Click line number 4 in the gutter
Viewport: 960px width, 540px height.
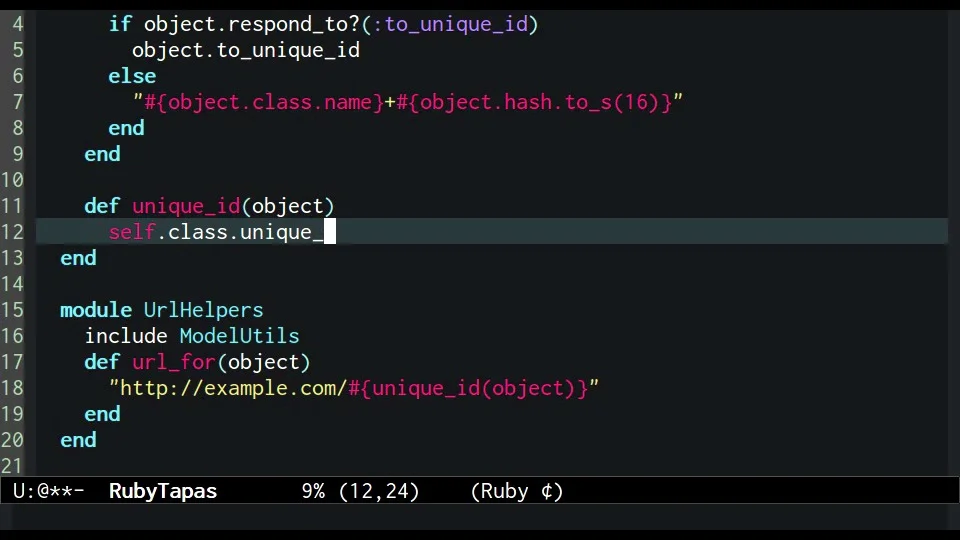(x=17, y=24)
